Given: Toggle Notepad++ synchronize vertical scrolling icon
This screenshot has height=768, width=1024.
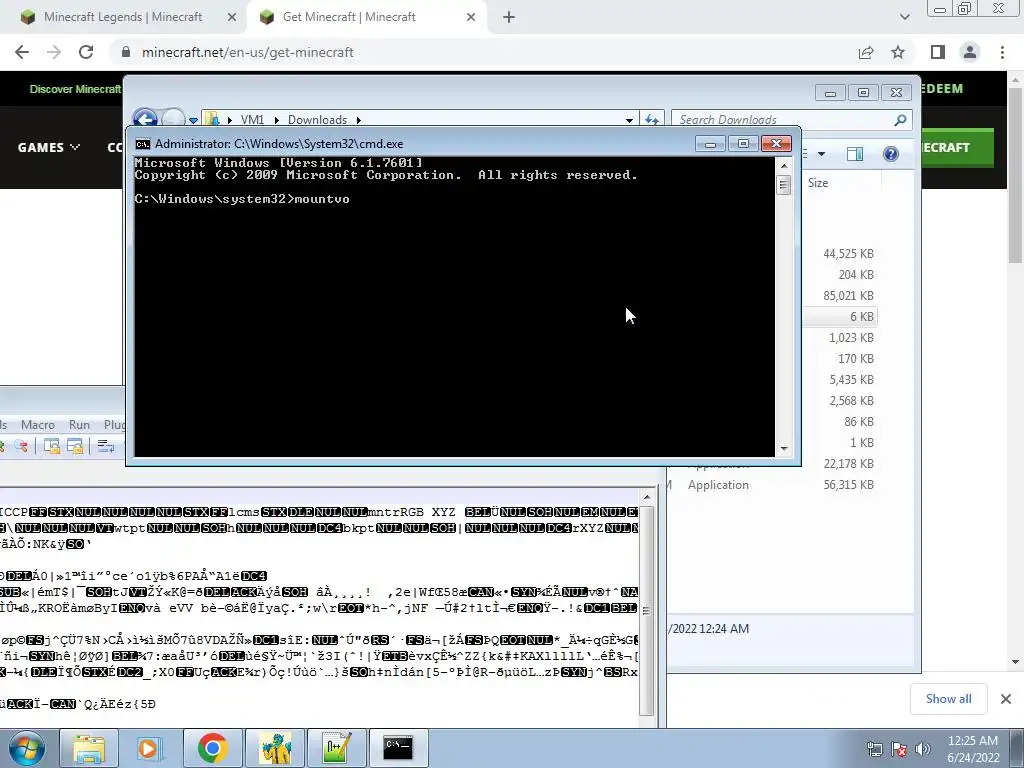Looking at the screenshot, I should [x=52, y=446].
